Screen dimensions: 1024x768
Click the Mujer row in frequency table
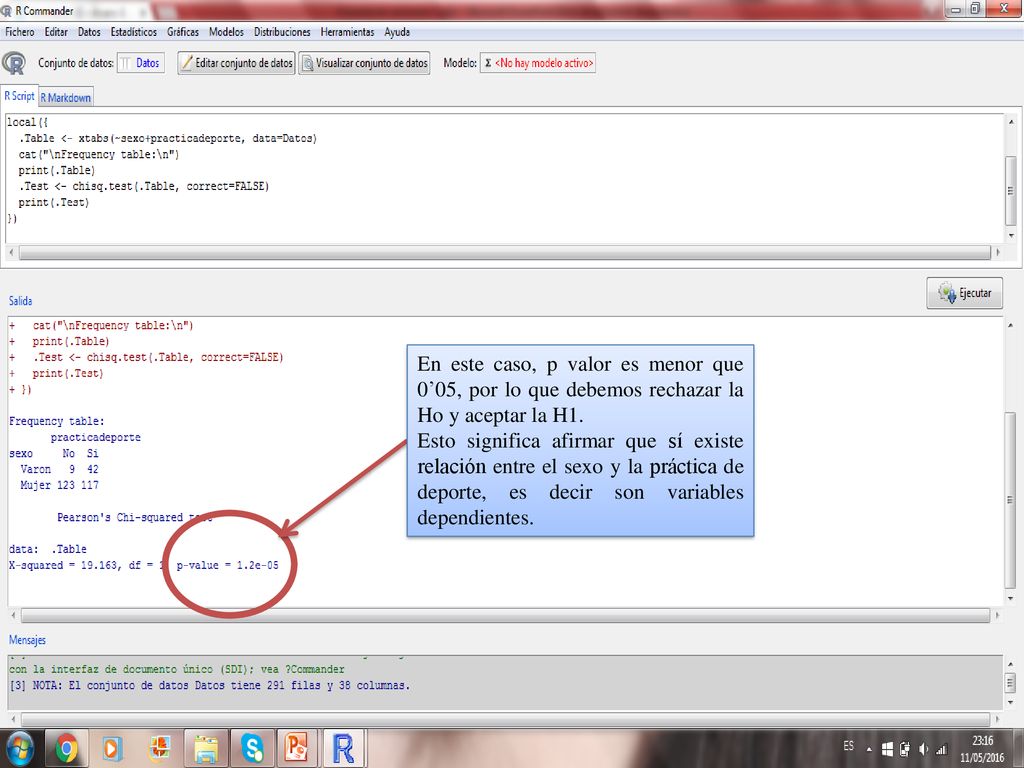tap(59, 485)
